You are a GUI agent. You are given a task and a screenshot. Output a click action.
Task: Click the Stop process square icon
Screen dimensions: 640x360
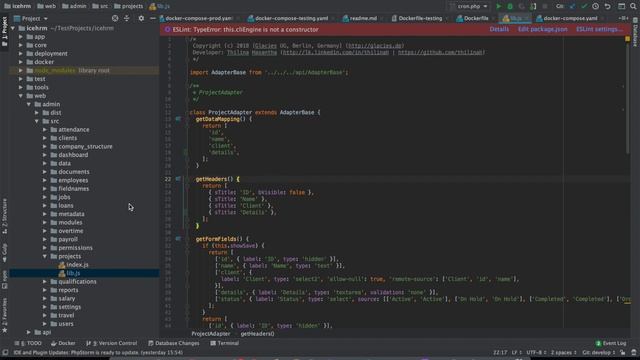pyautogui.click(x=544, y=6)
